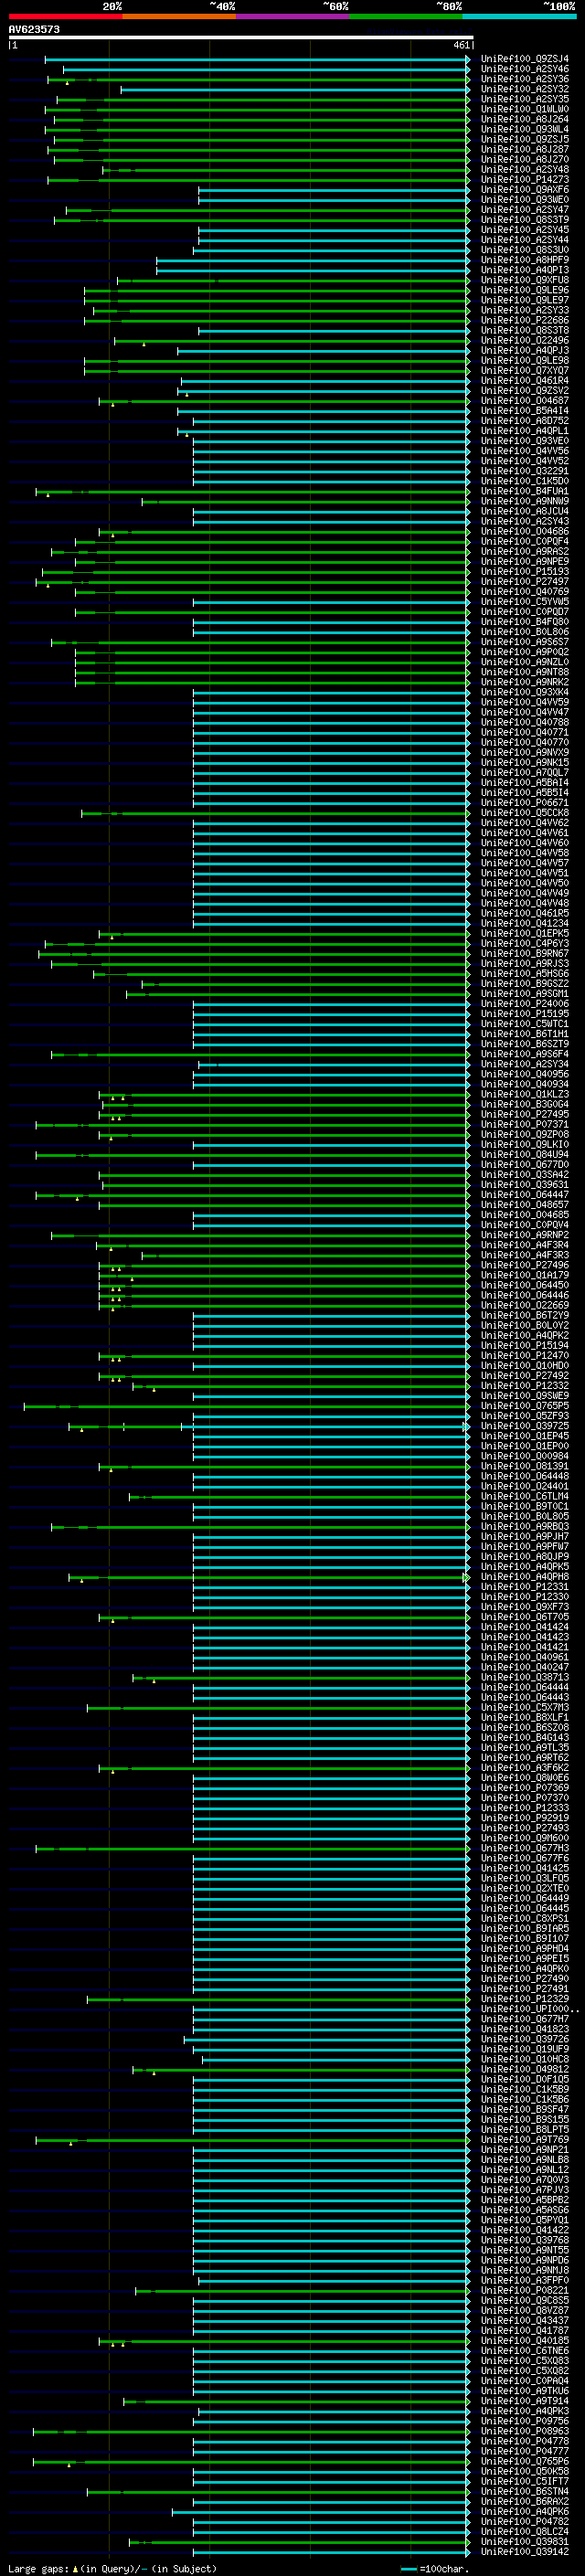Select the UniRef100_Q9LE96 label

pos(524,290)
